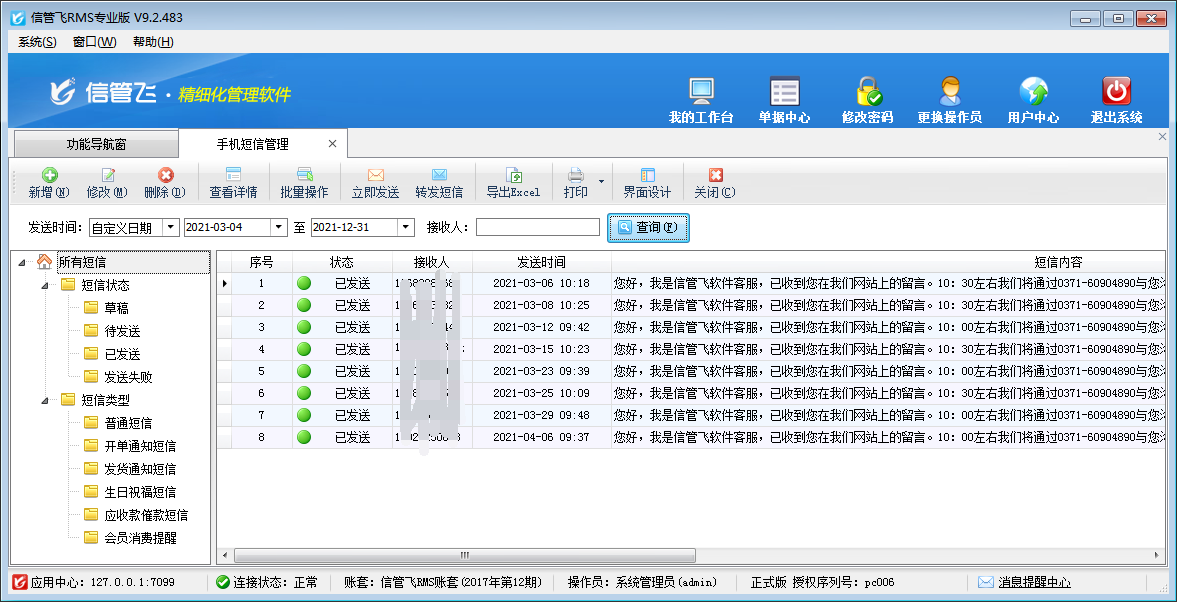Select the 发送失败 tree folder
1177x602 pixels.
[x=128, y=377]
